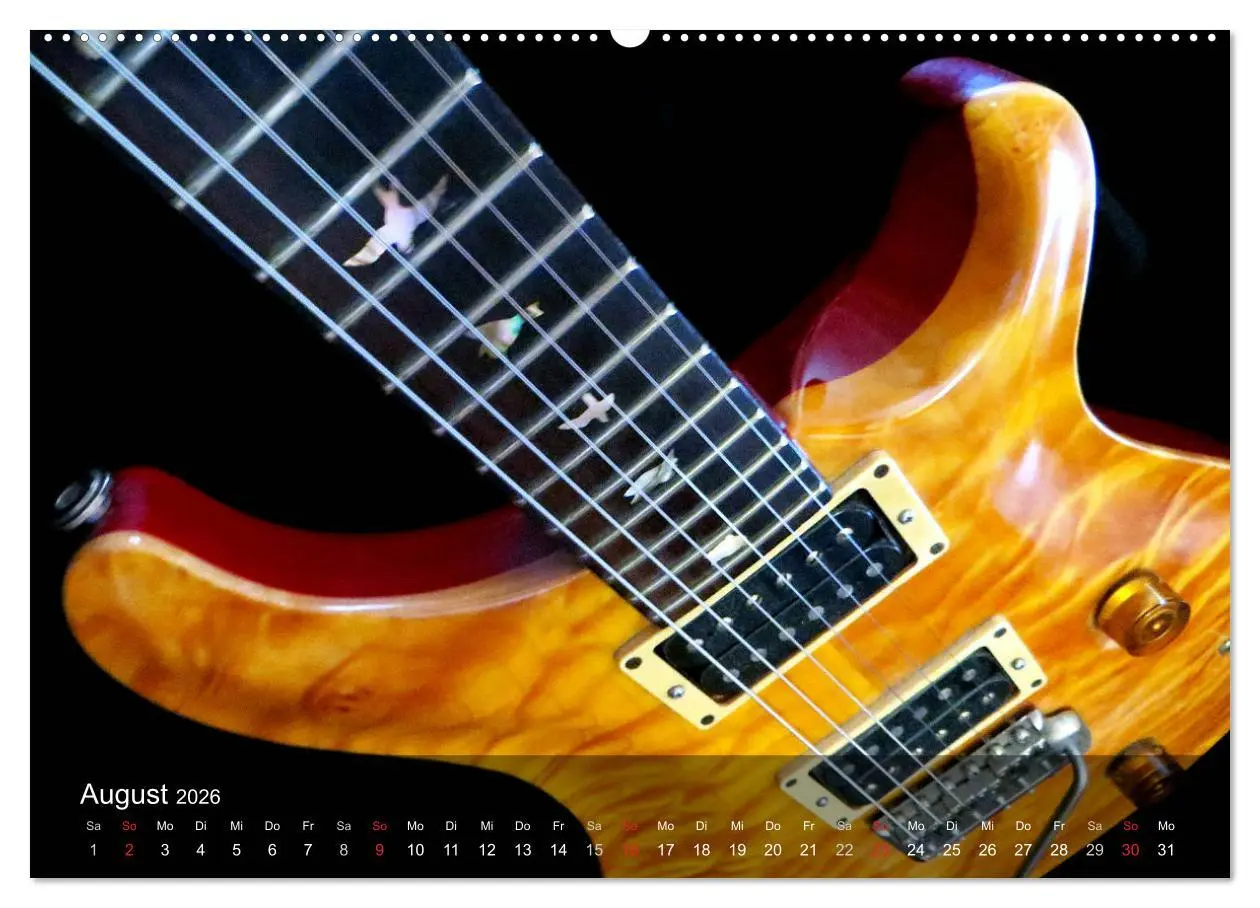This screenshot has width=1260, height=908.
Task: Click the green-tinted bird fret inlay
Action: point(506,330)
